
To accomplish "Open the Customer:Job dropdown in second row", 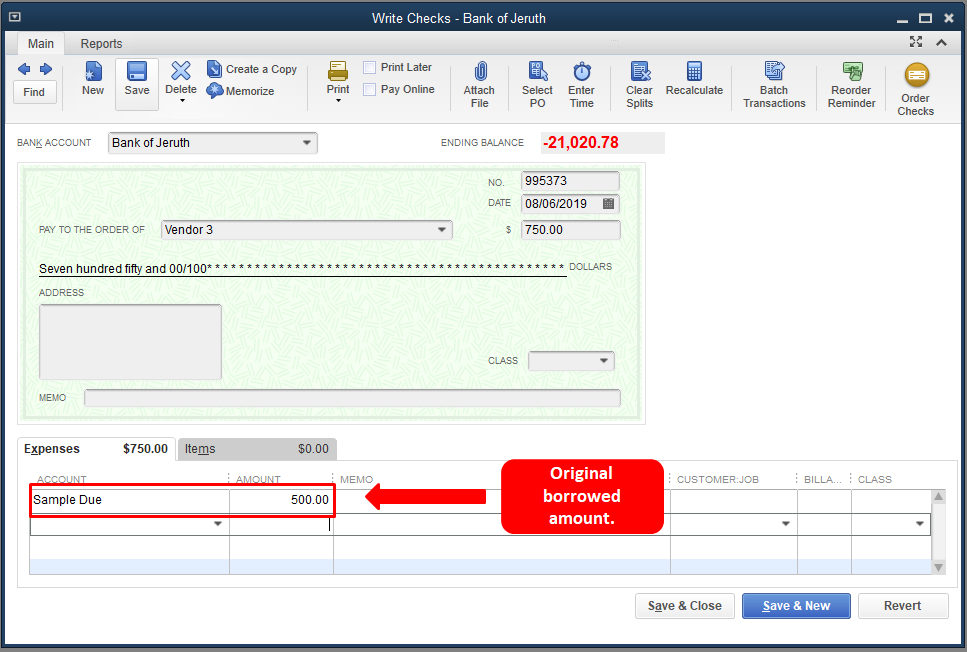I will (786, 524).
